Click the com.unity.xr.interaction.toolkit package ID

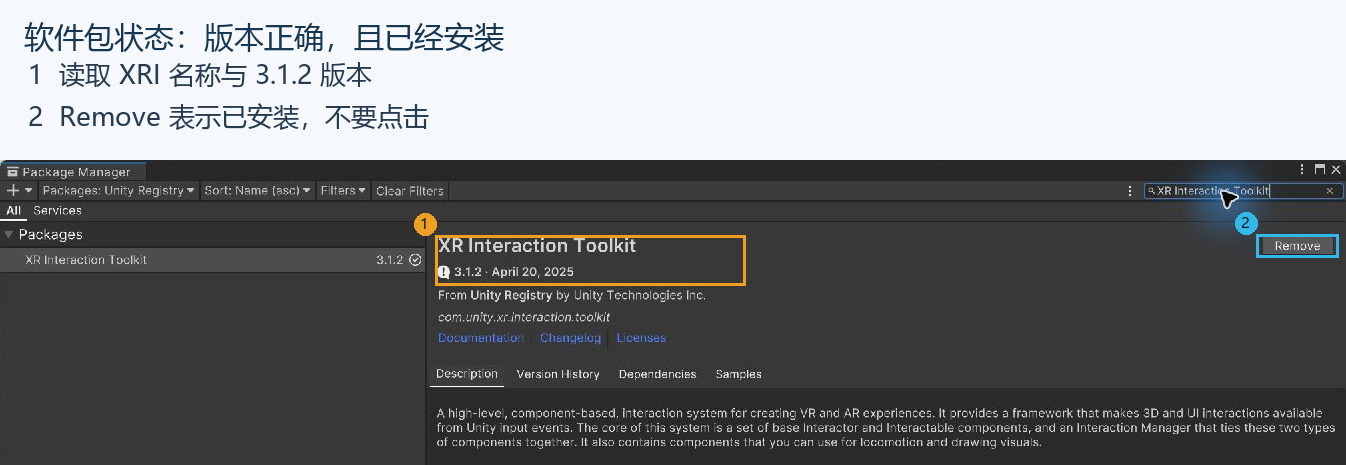click(x=524, y=317)
